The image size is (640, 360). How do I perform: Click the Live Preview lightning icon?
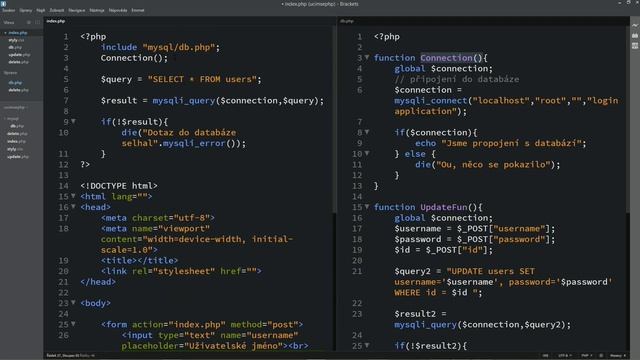(x=635, y=25)
